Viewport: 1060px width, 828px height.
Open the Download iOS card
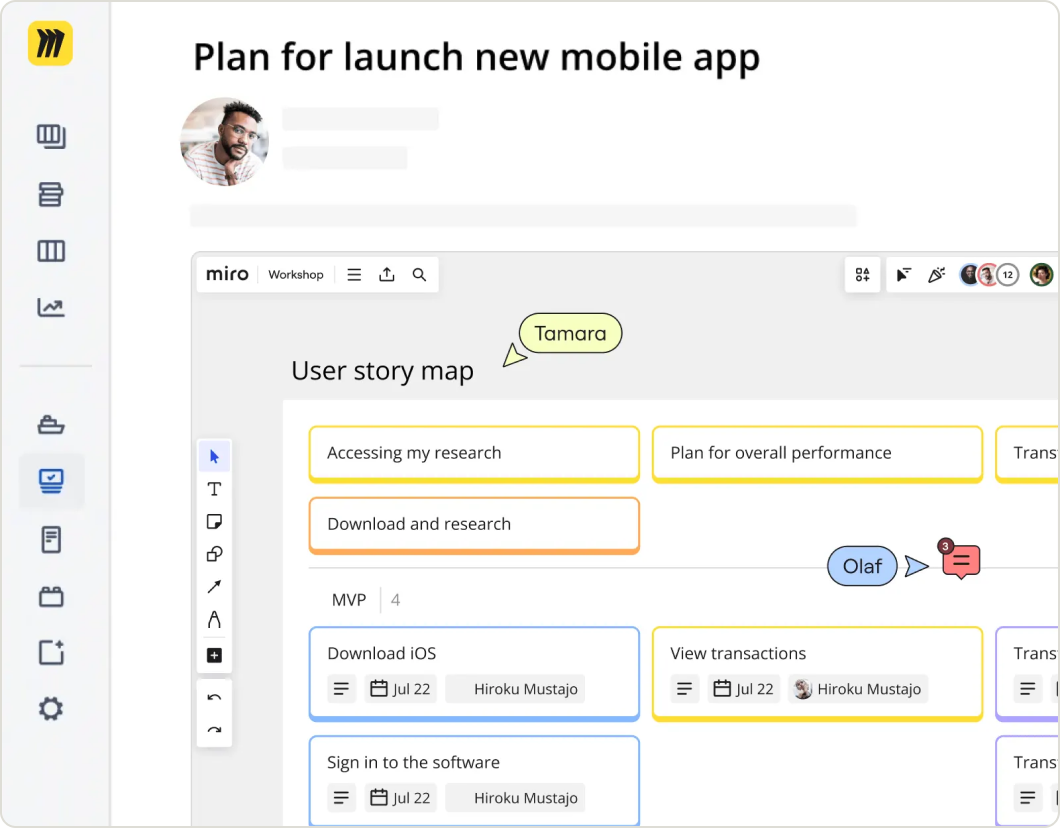(474, 673)
